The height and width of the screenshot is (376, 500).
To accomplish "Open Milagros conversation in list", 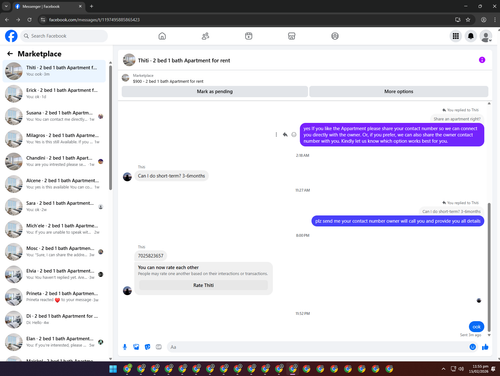I will (x=54, y=138).
